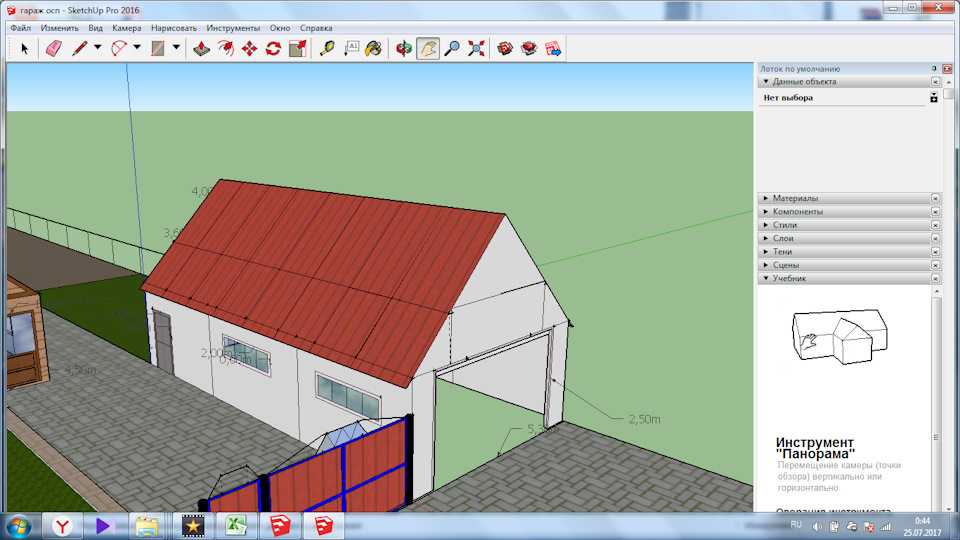Expand the Сцены panel

pos(766,265)
